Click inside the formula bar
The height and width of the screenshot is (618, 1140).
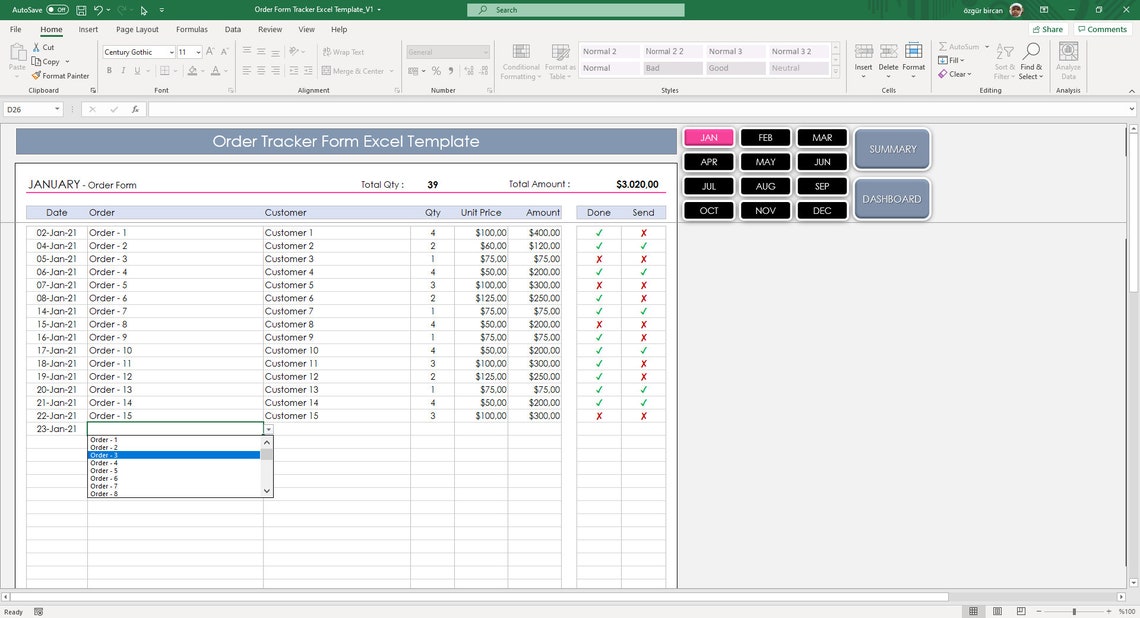[400, 110]
